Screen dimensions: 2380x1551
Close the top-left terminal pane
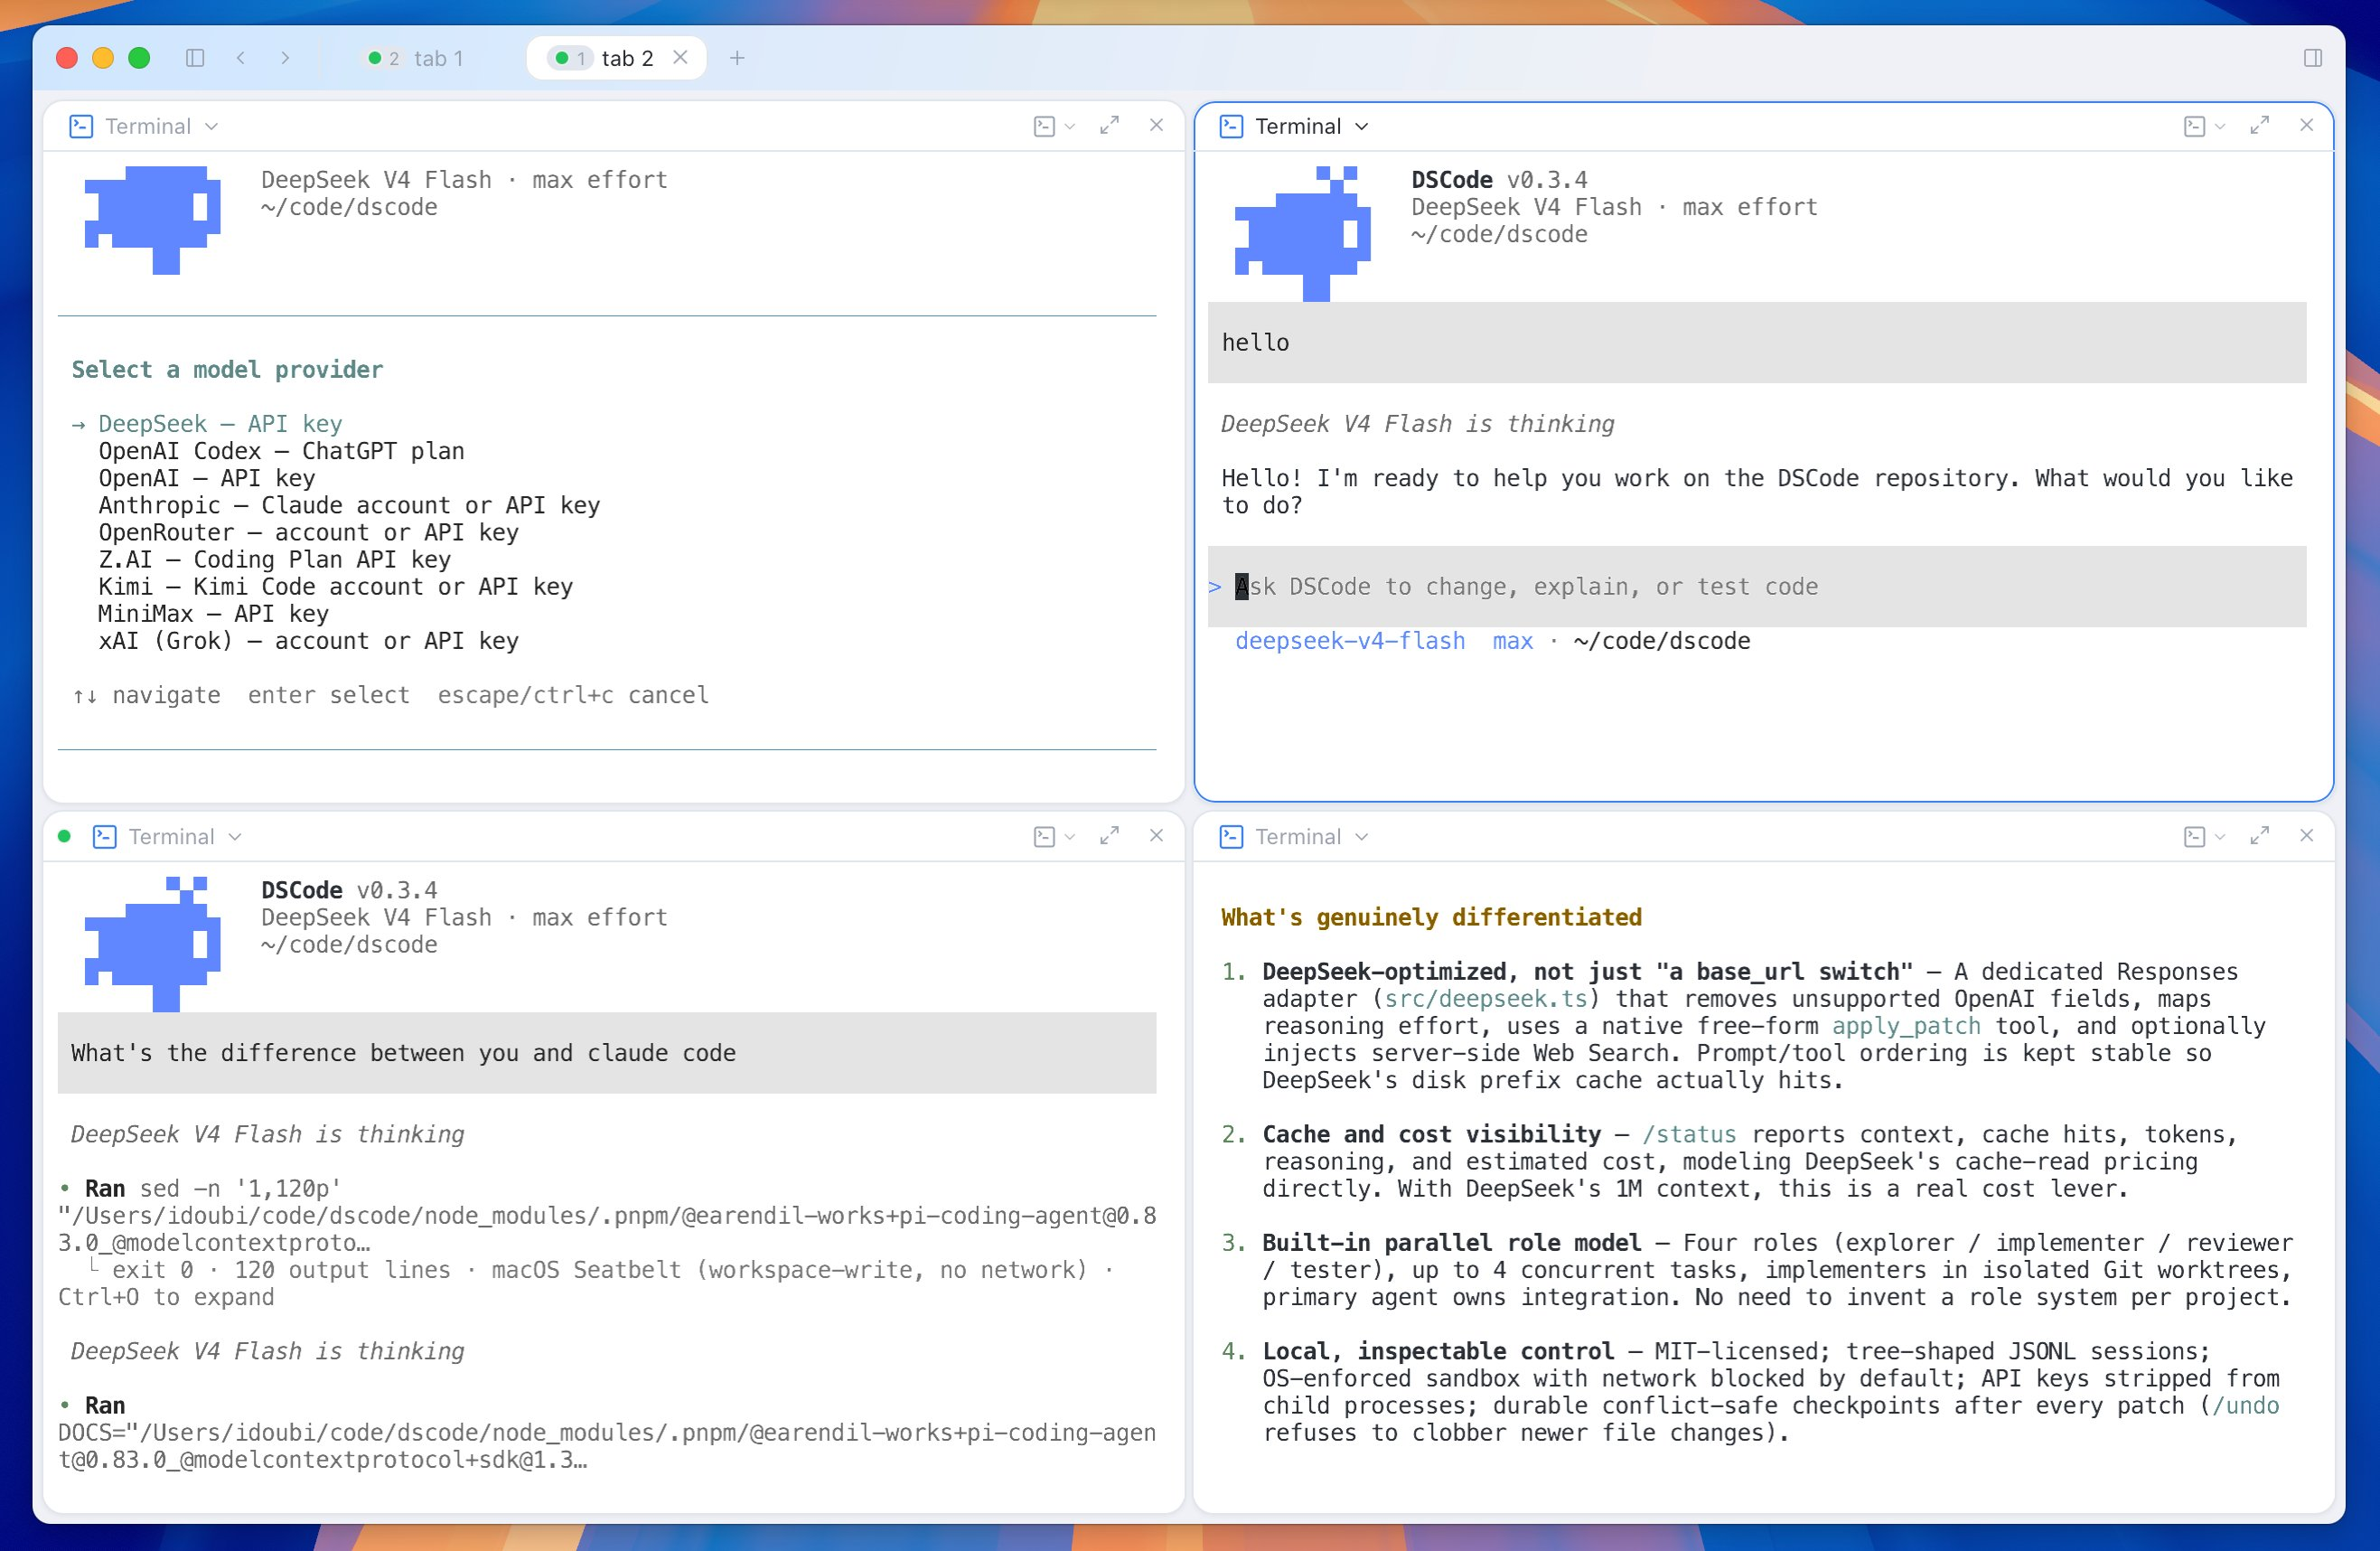1156,125
